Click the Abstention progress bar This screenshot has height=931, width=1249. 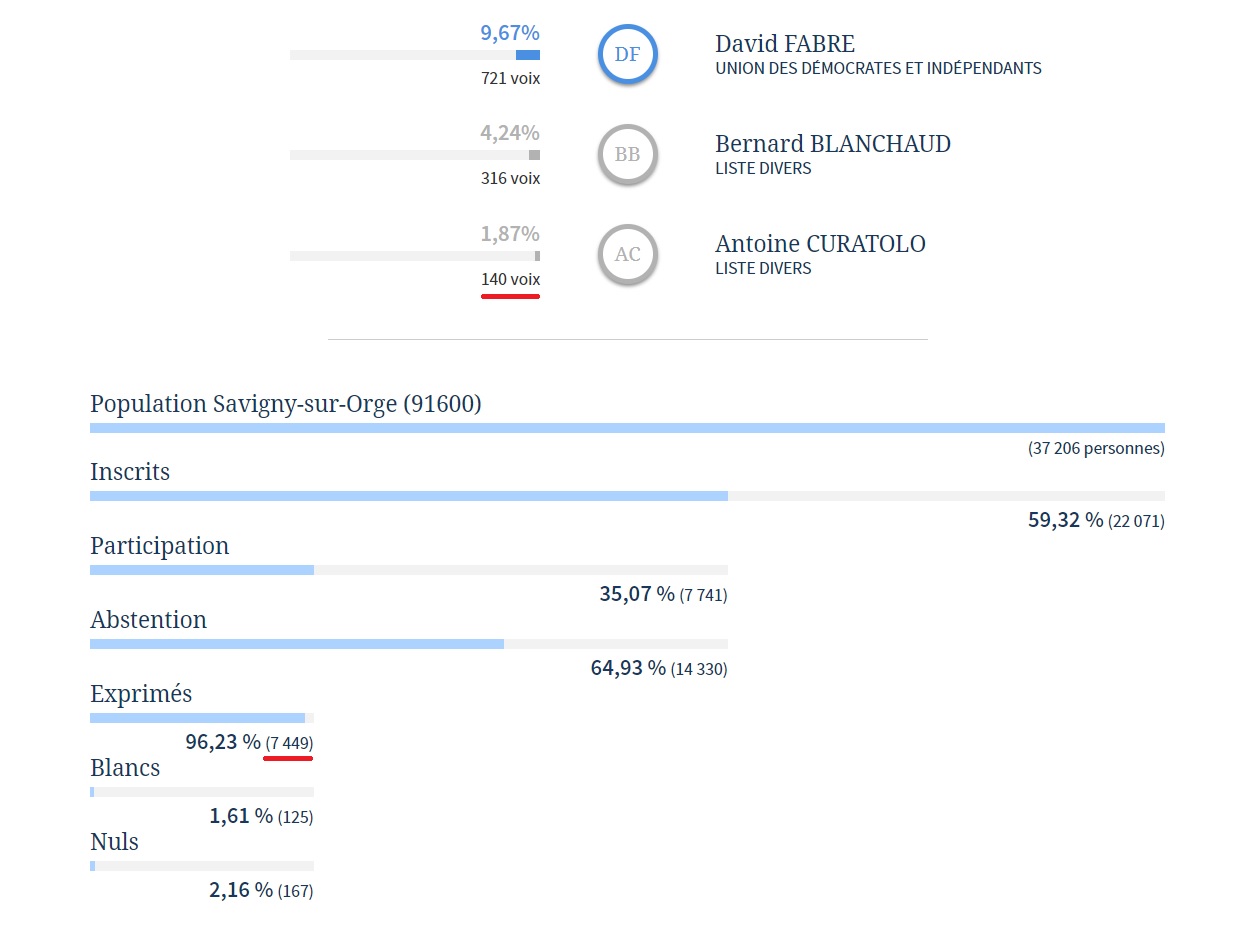(x=408, y=644)
